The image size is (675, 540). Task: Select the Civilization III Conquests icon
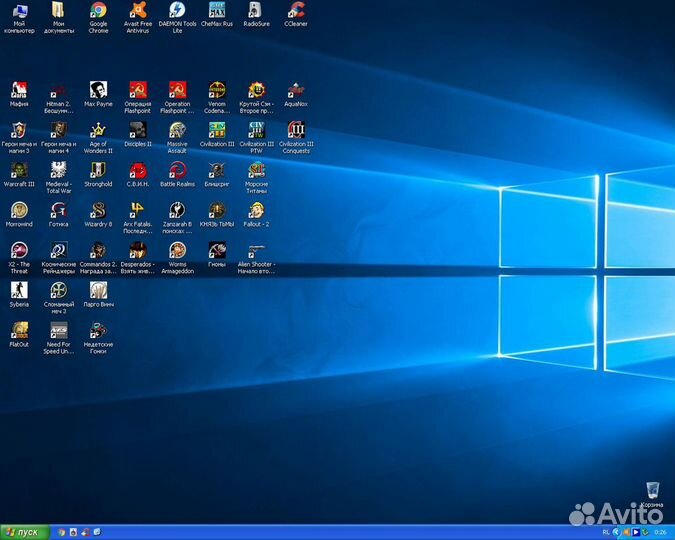tap(296, 138)
